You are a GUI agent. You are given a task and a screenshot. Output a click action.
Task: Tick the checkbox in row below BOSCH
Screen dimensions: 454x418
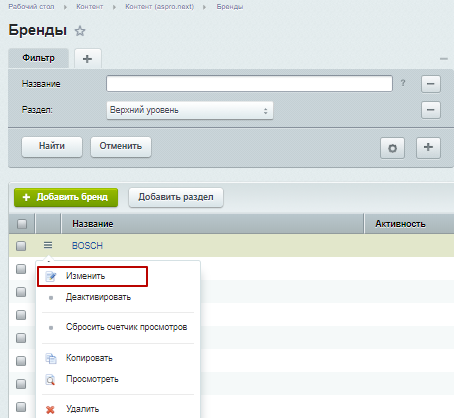tap(21, 269)
